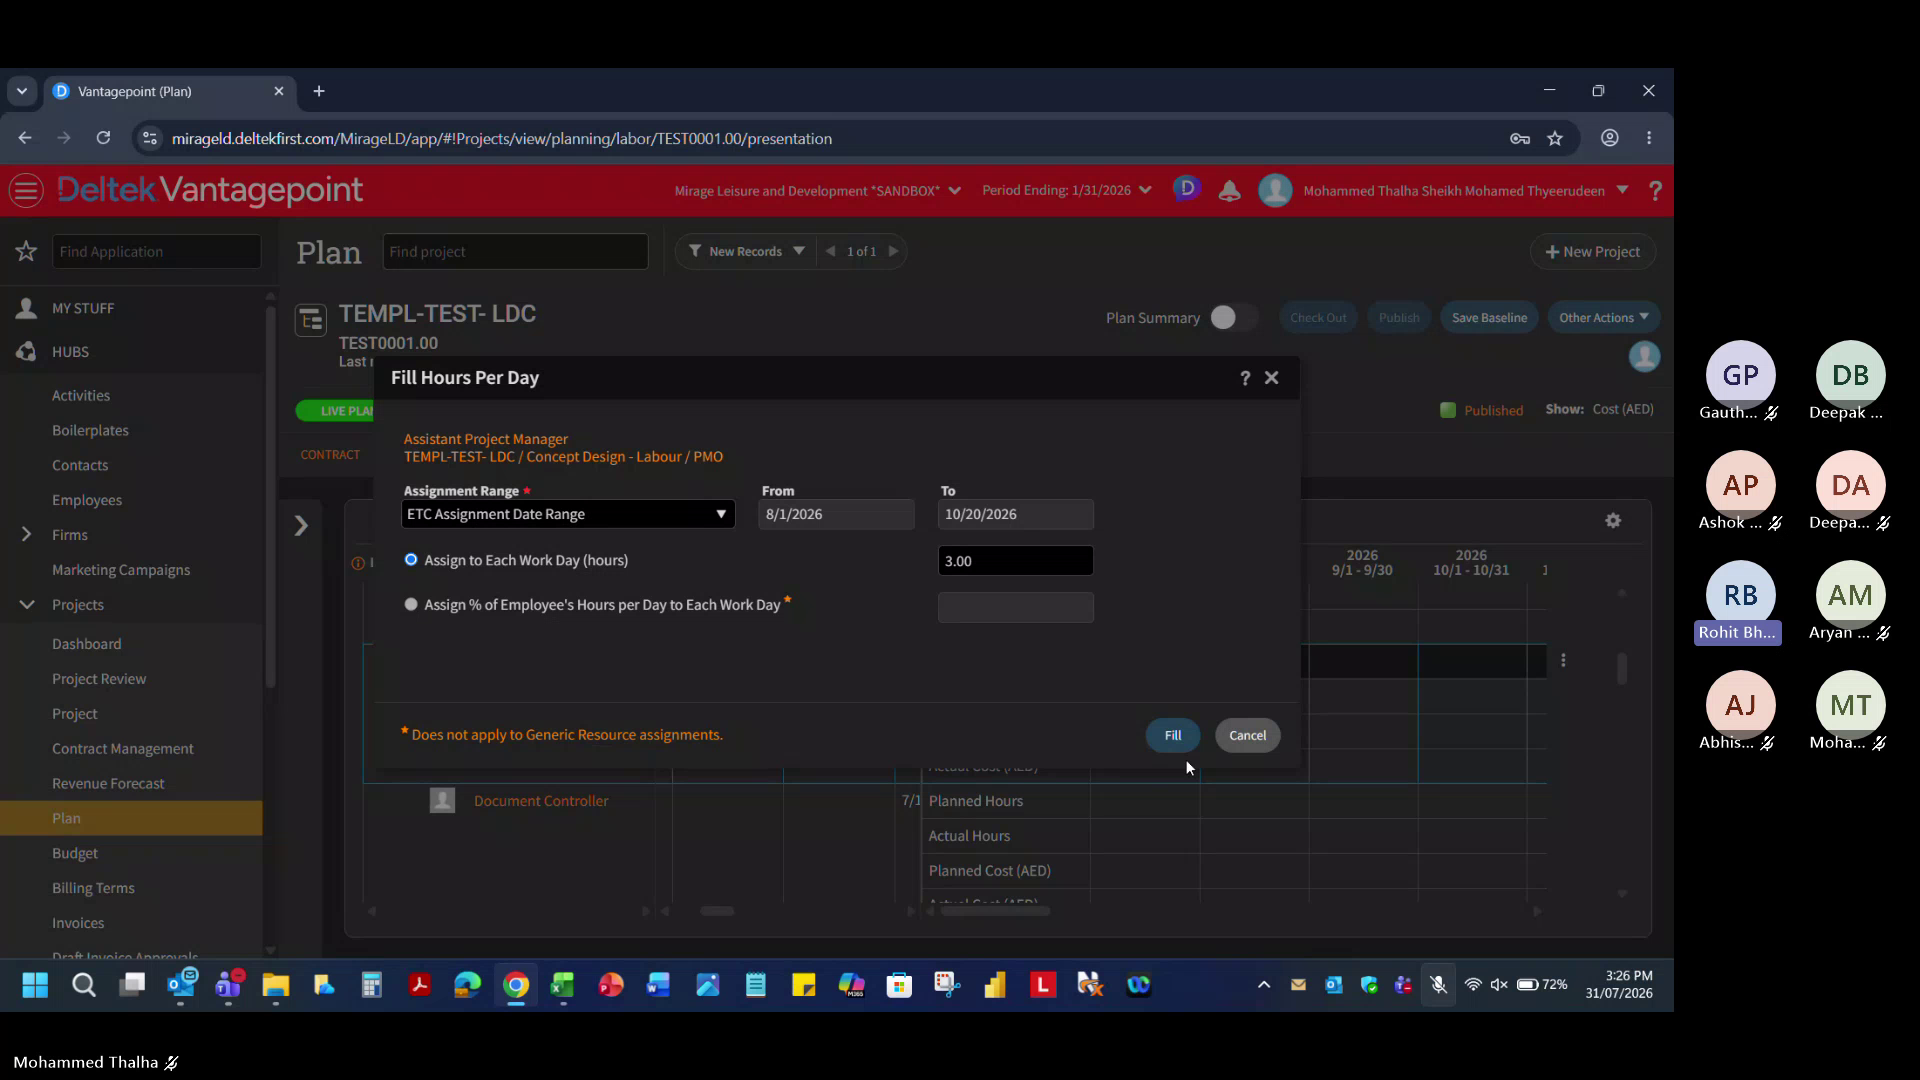The width and height of the screenshot is (1920, 1080).
Task: Open the notifications bell
Action: pos(1229,191)
